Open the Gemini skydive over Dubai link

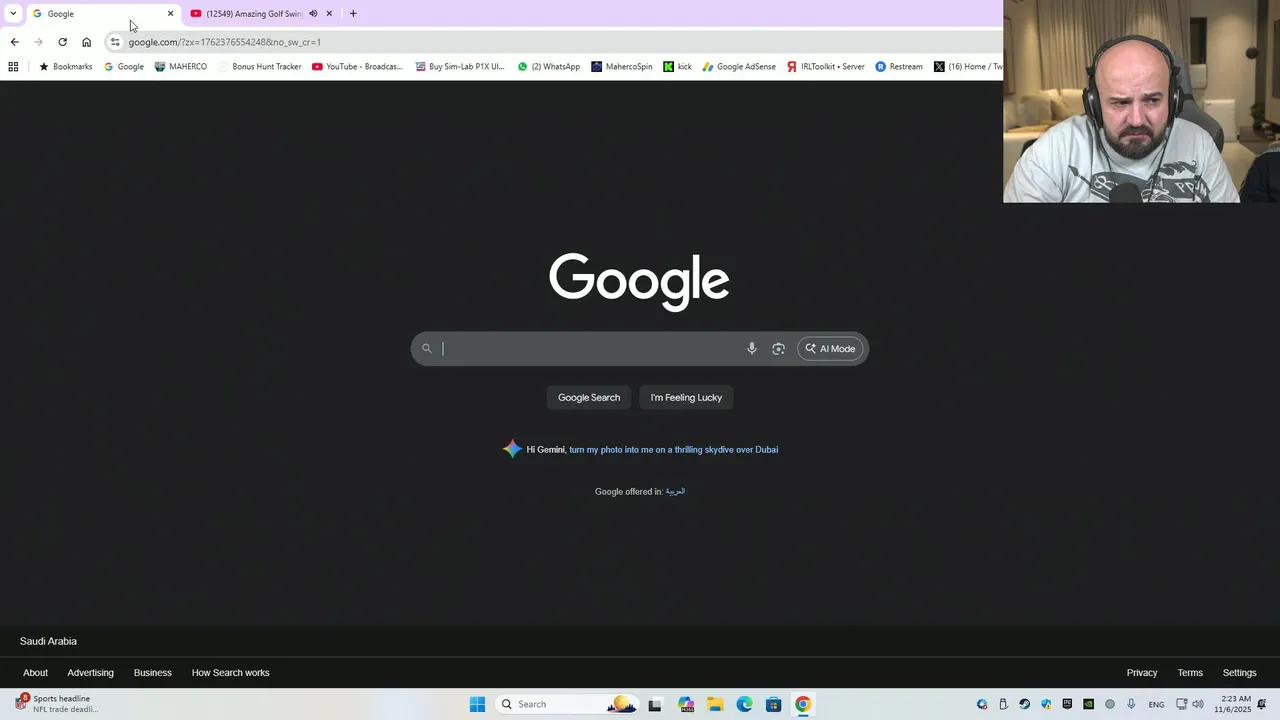673,450
